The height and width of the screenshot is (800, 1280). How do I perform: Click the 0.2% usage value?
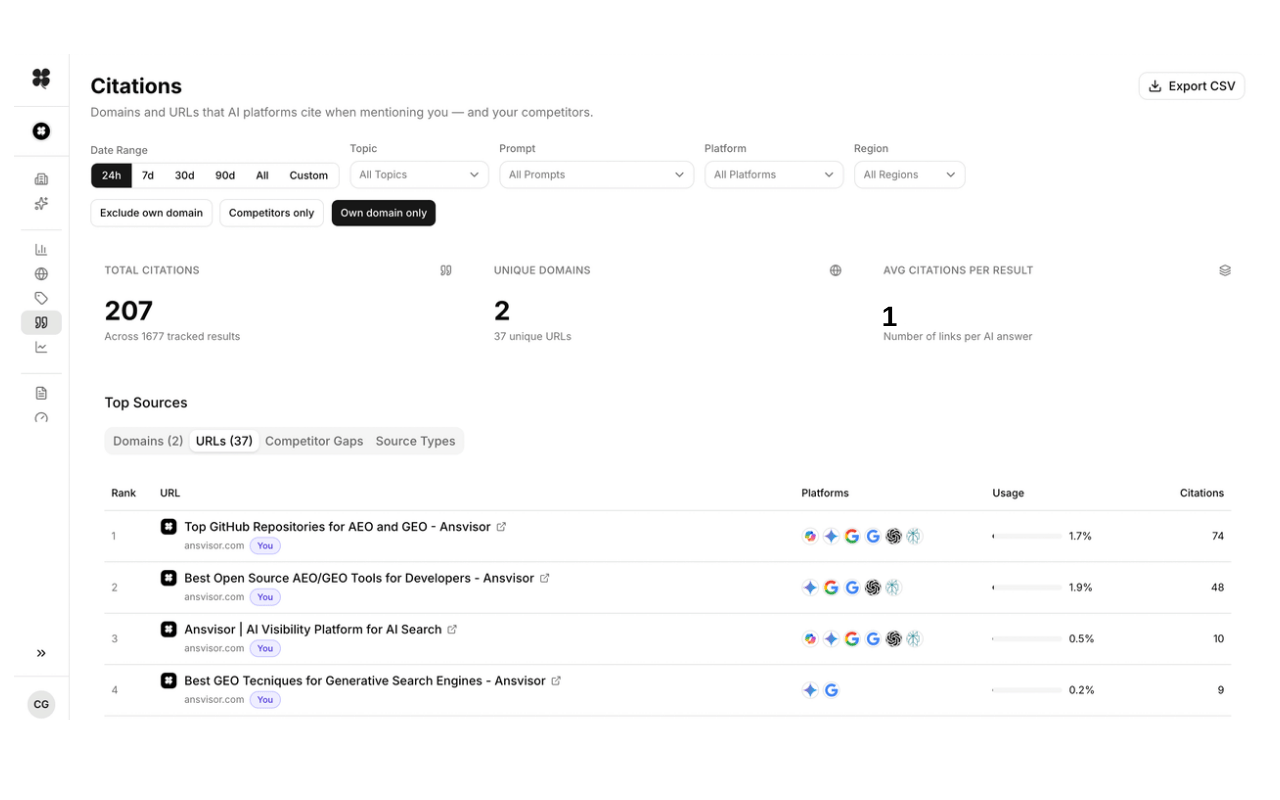pyautogui.click(x=1082, y=690)
